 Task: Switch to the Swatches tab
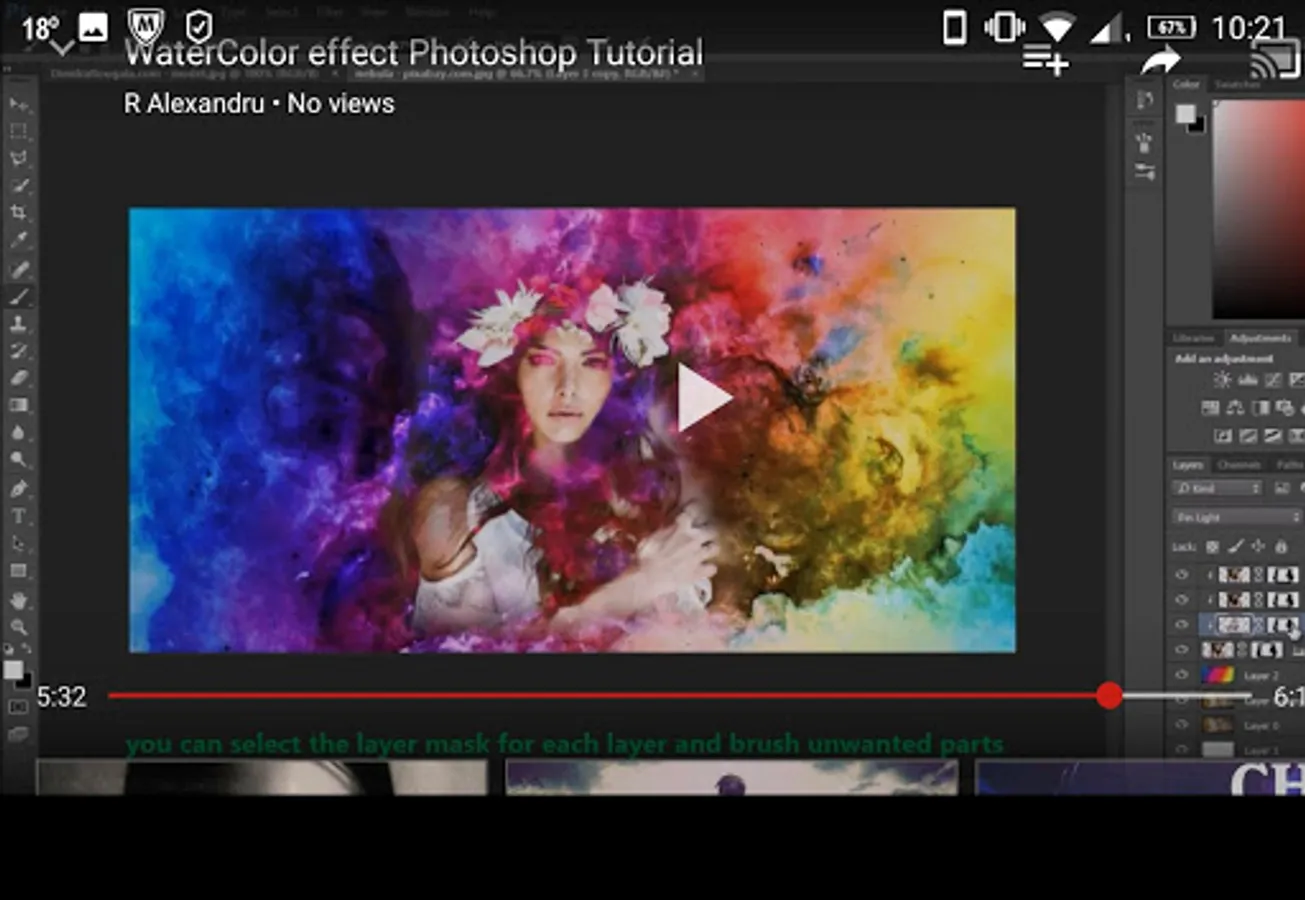[1237, 85]
